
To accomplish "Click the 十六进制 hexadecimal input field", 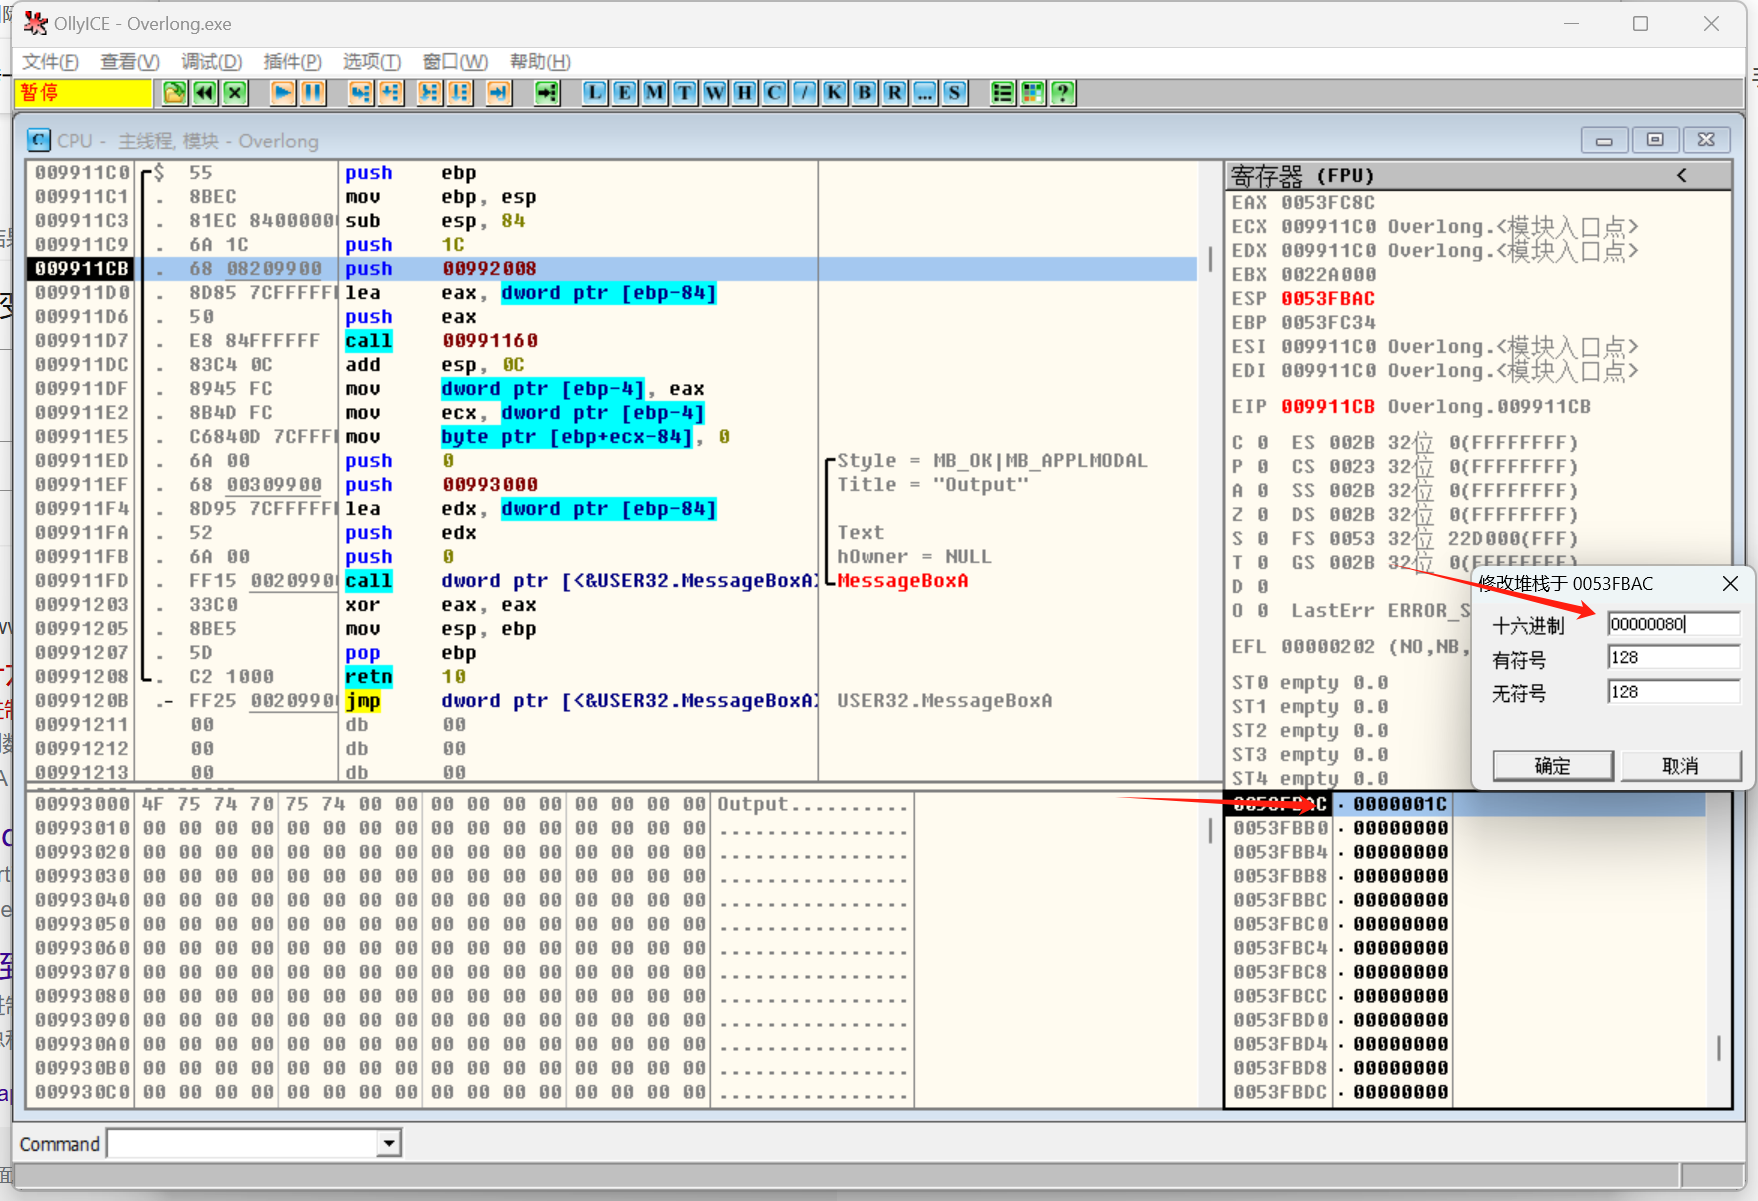I will [1672, 624].
